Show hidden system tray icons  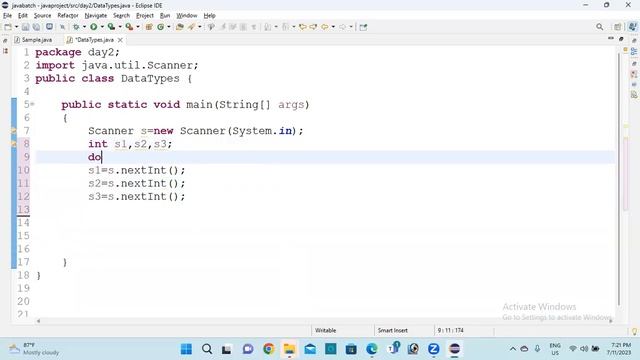point(513,349)
